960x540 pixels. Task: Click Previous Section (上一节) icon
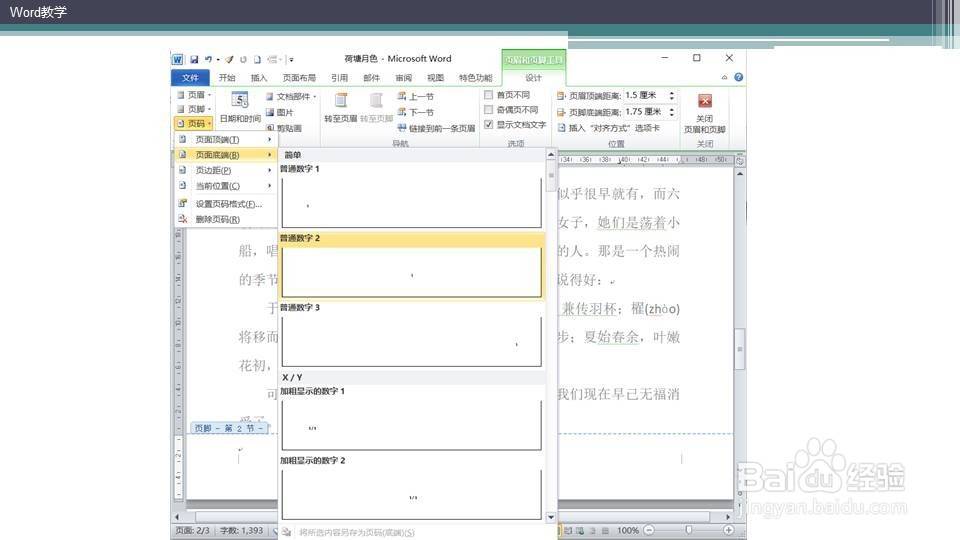tap(402, 96)
